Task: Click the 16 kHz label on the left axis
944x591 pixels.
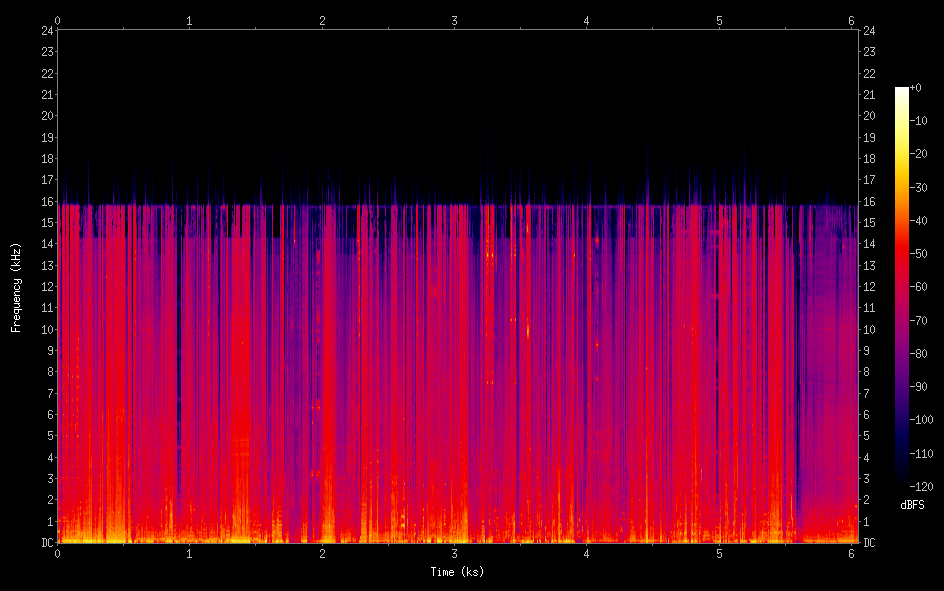Action: [x=46, y=201]
